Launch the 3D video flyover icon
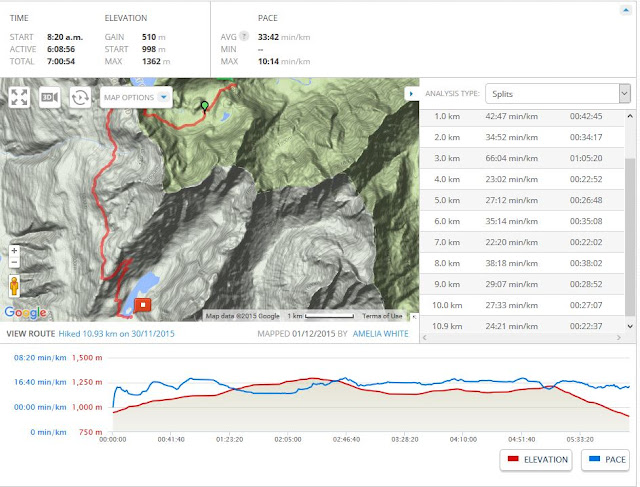Viewport: 640px width, 487px height. (49, 97)
